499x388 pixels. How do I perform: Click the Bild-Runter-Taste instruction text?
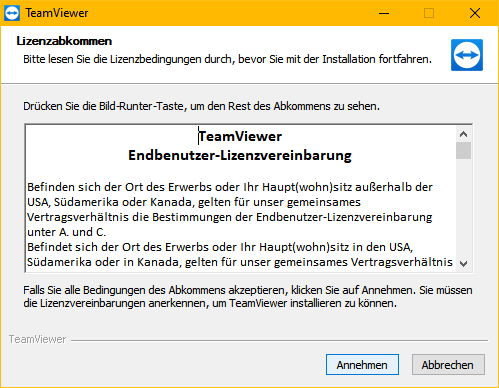click(x=201, y=106)
